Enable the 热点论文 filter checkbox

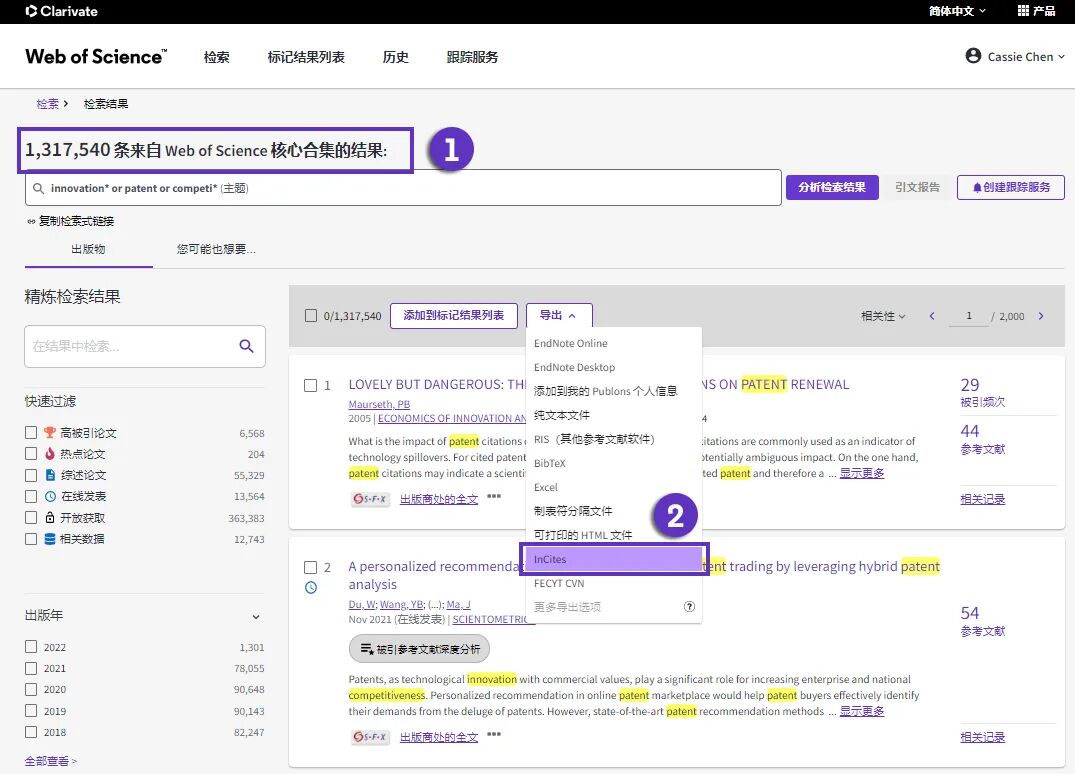coord(31,453)
